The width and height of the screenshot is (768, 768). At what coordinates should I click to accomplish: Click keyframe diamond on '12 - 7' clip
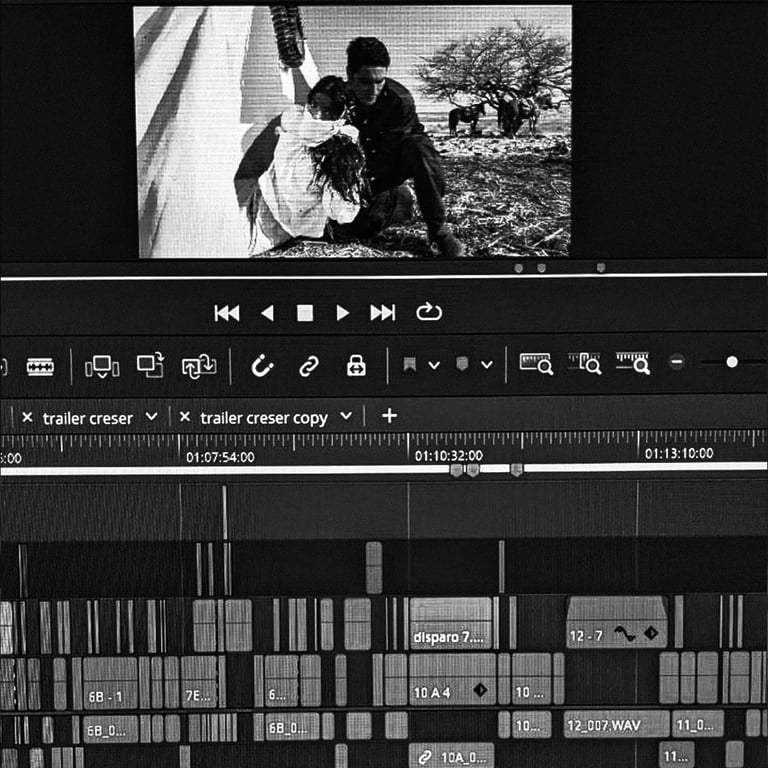pos(651,633)
